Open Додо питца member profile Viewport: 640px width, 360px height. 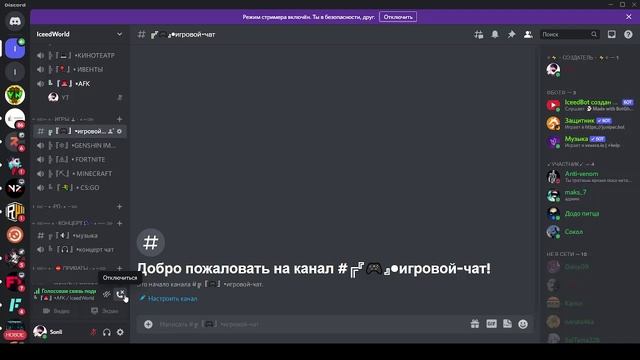point(590,213)
